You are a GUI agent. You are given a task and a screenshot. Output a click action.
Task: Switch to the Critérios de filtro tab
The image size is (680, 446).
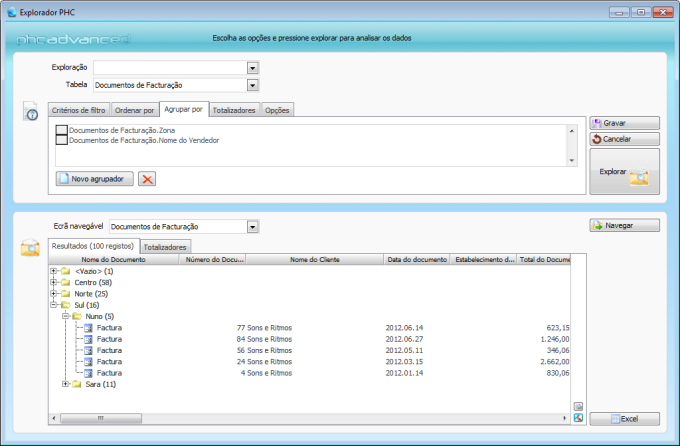point(77,110)
